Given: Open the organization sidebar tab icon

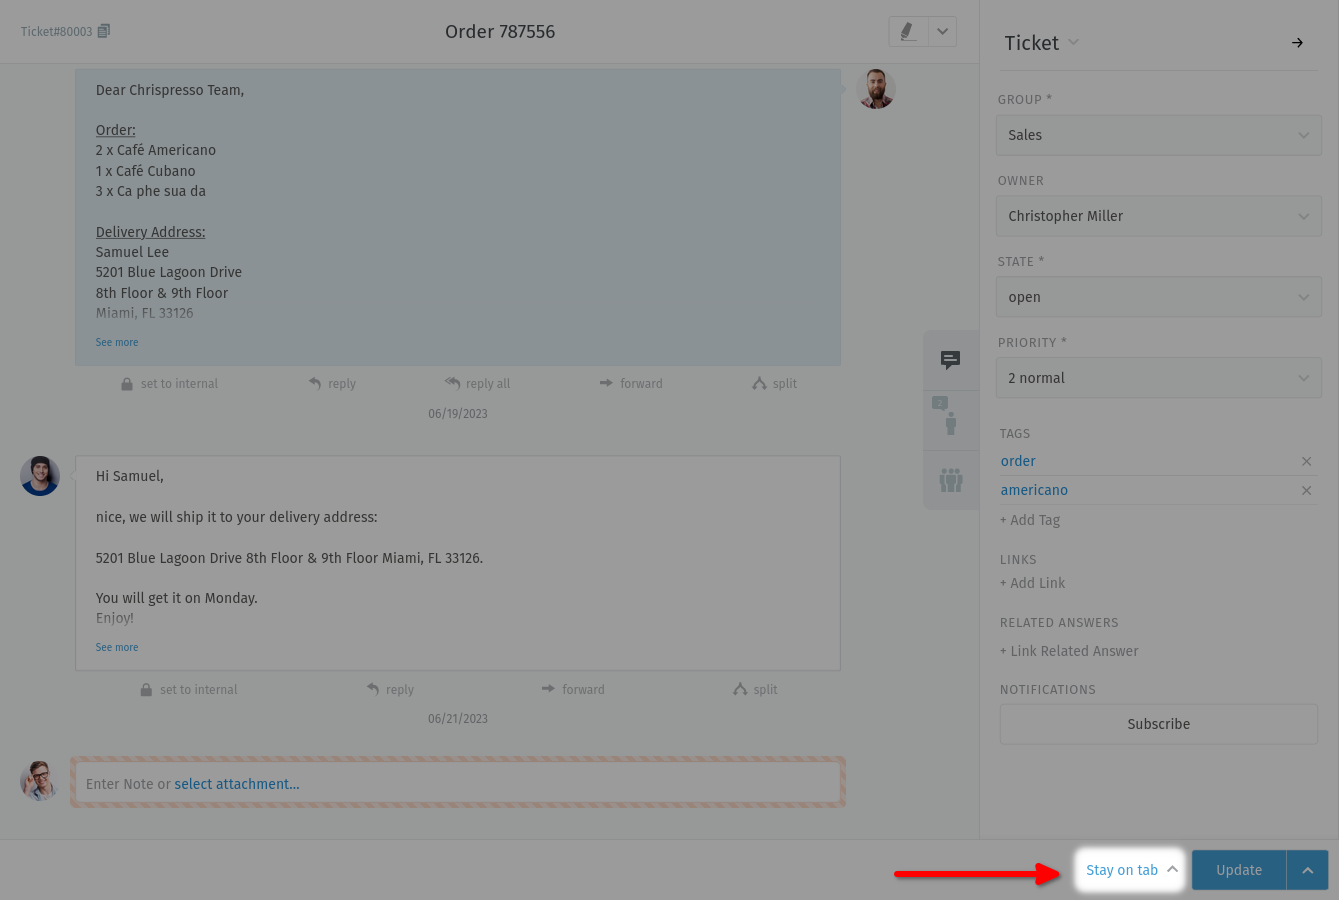Looking at the screenshot, I should (x=950, y=481).
